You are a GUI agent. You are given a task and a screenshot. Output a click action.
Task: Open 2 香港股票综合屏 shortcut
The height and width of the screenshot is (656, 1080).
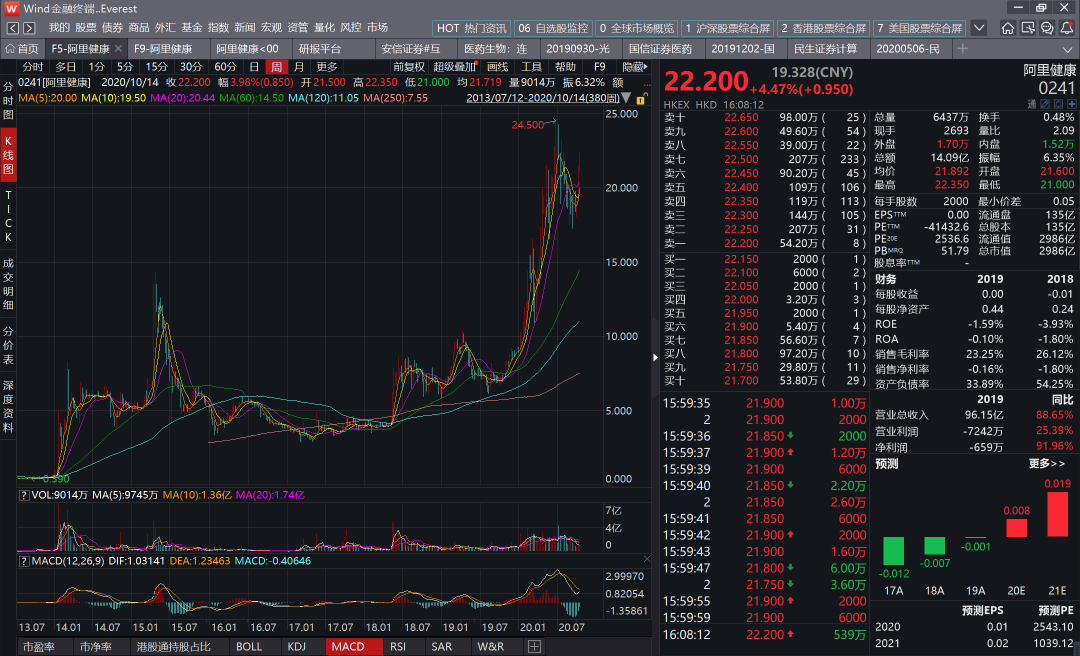coord(823,28)
